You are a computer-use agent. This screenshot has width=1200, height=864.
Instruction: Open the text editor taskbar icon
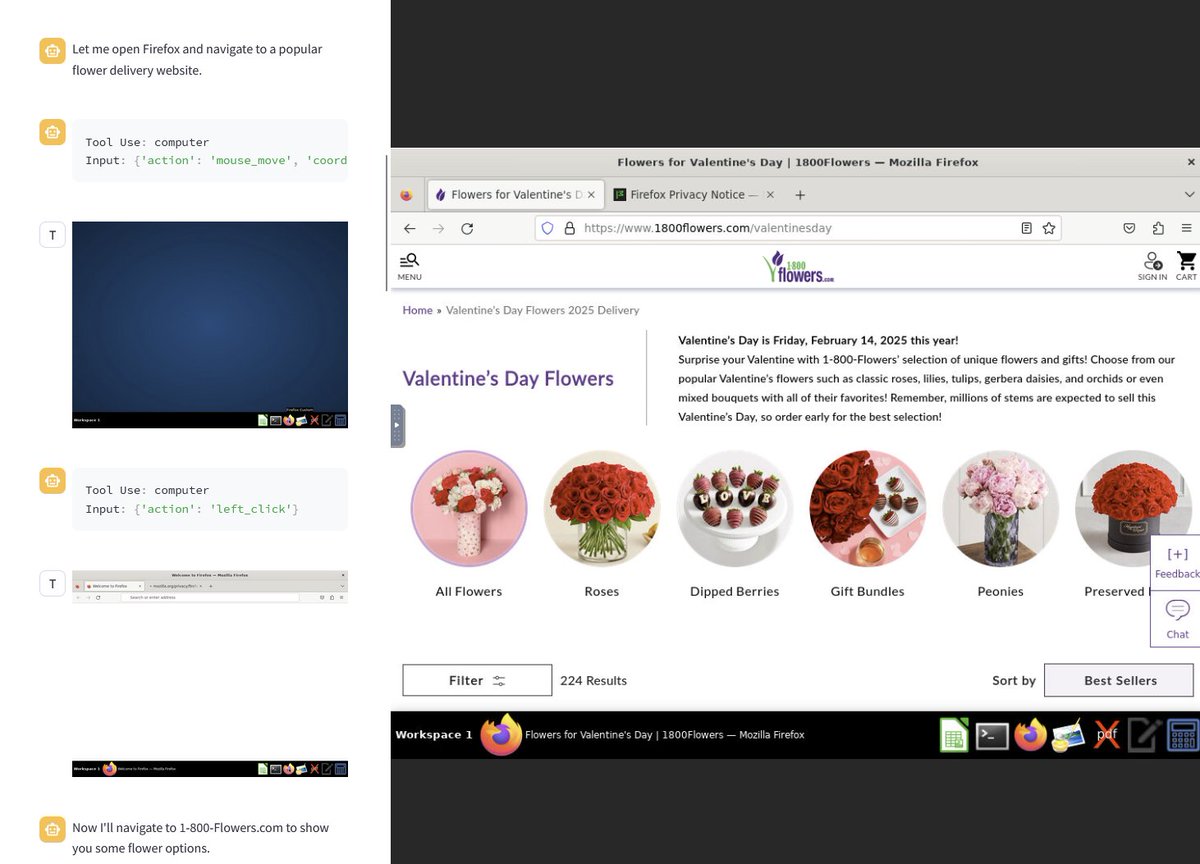(1144, 735)
